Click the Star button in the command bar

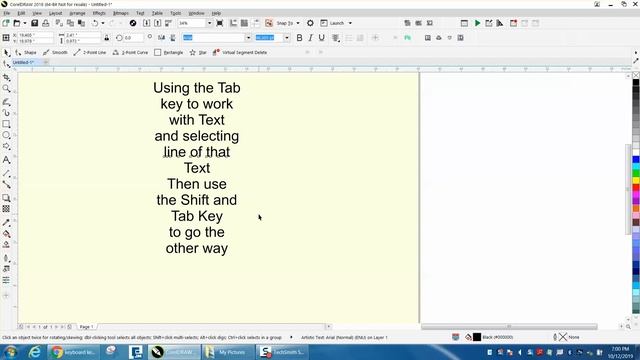[x=198, y=53]
